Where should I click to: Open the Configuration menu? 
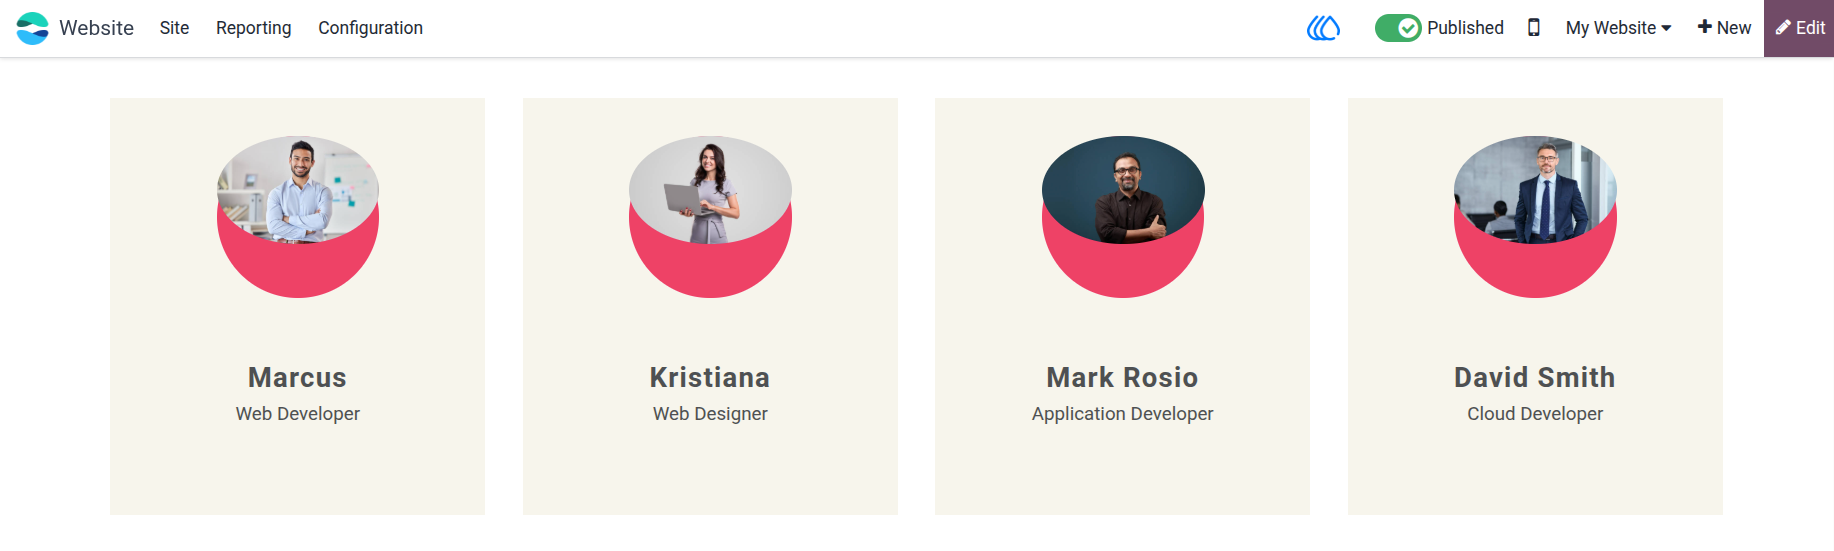(x=370, y=28)
